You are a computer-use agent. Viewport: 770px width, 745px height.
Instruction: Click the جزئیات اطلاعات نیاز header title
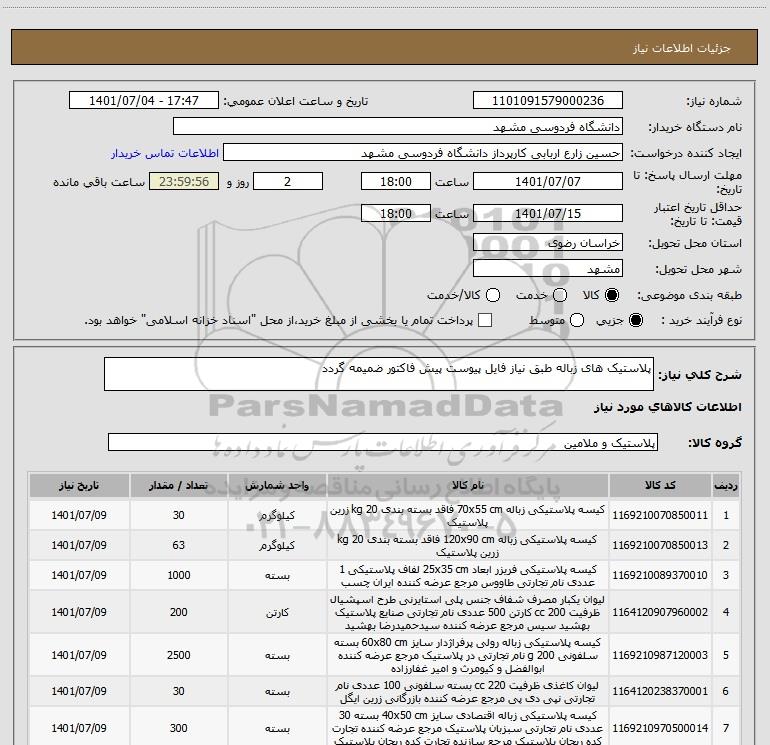click(x=682, y=48)
